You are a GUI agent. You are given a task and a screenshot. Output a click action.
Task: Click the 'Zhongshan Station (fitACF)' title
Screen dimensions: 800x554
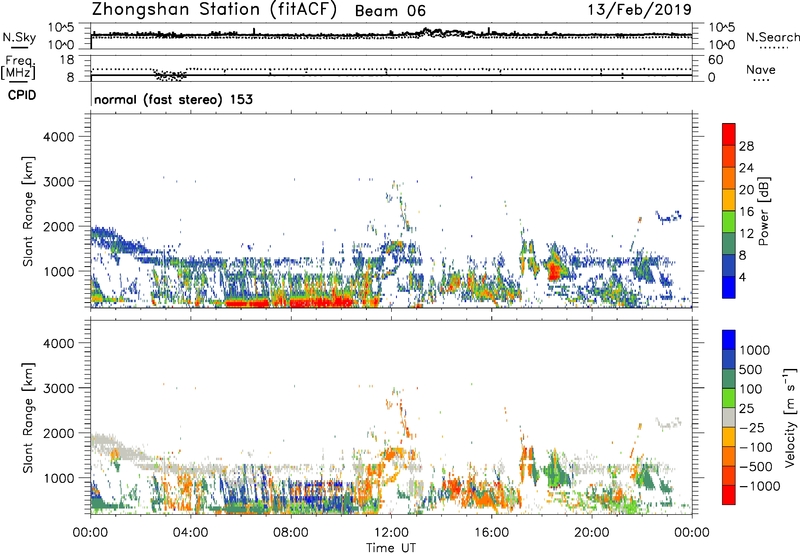(214, 10)
